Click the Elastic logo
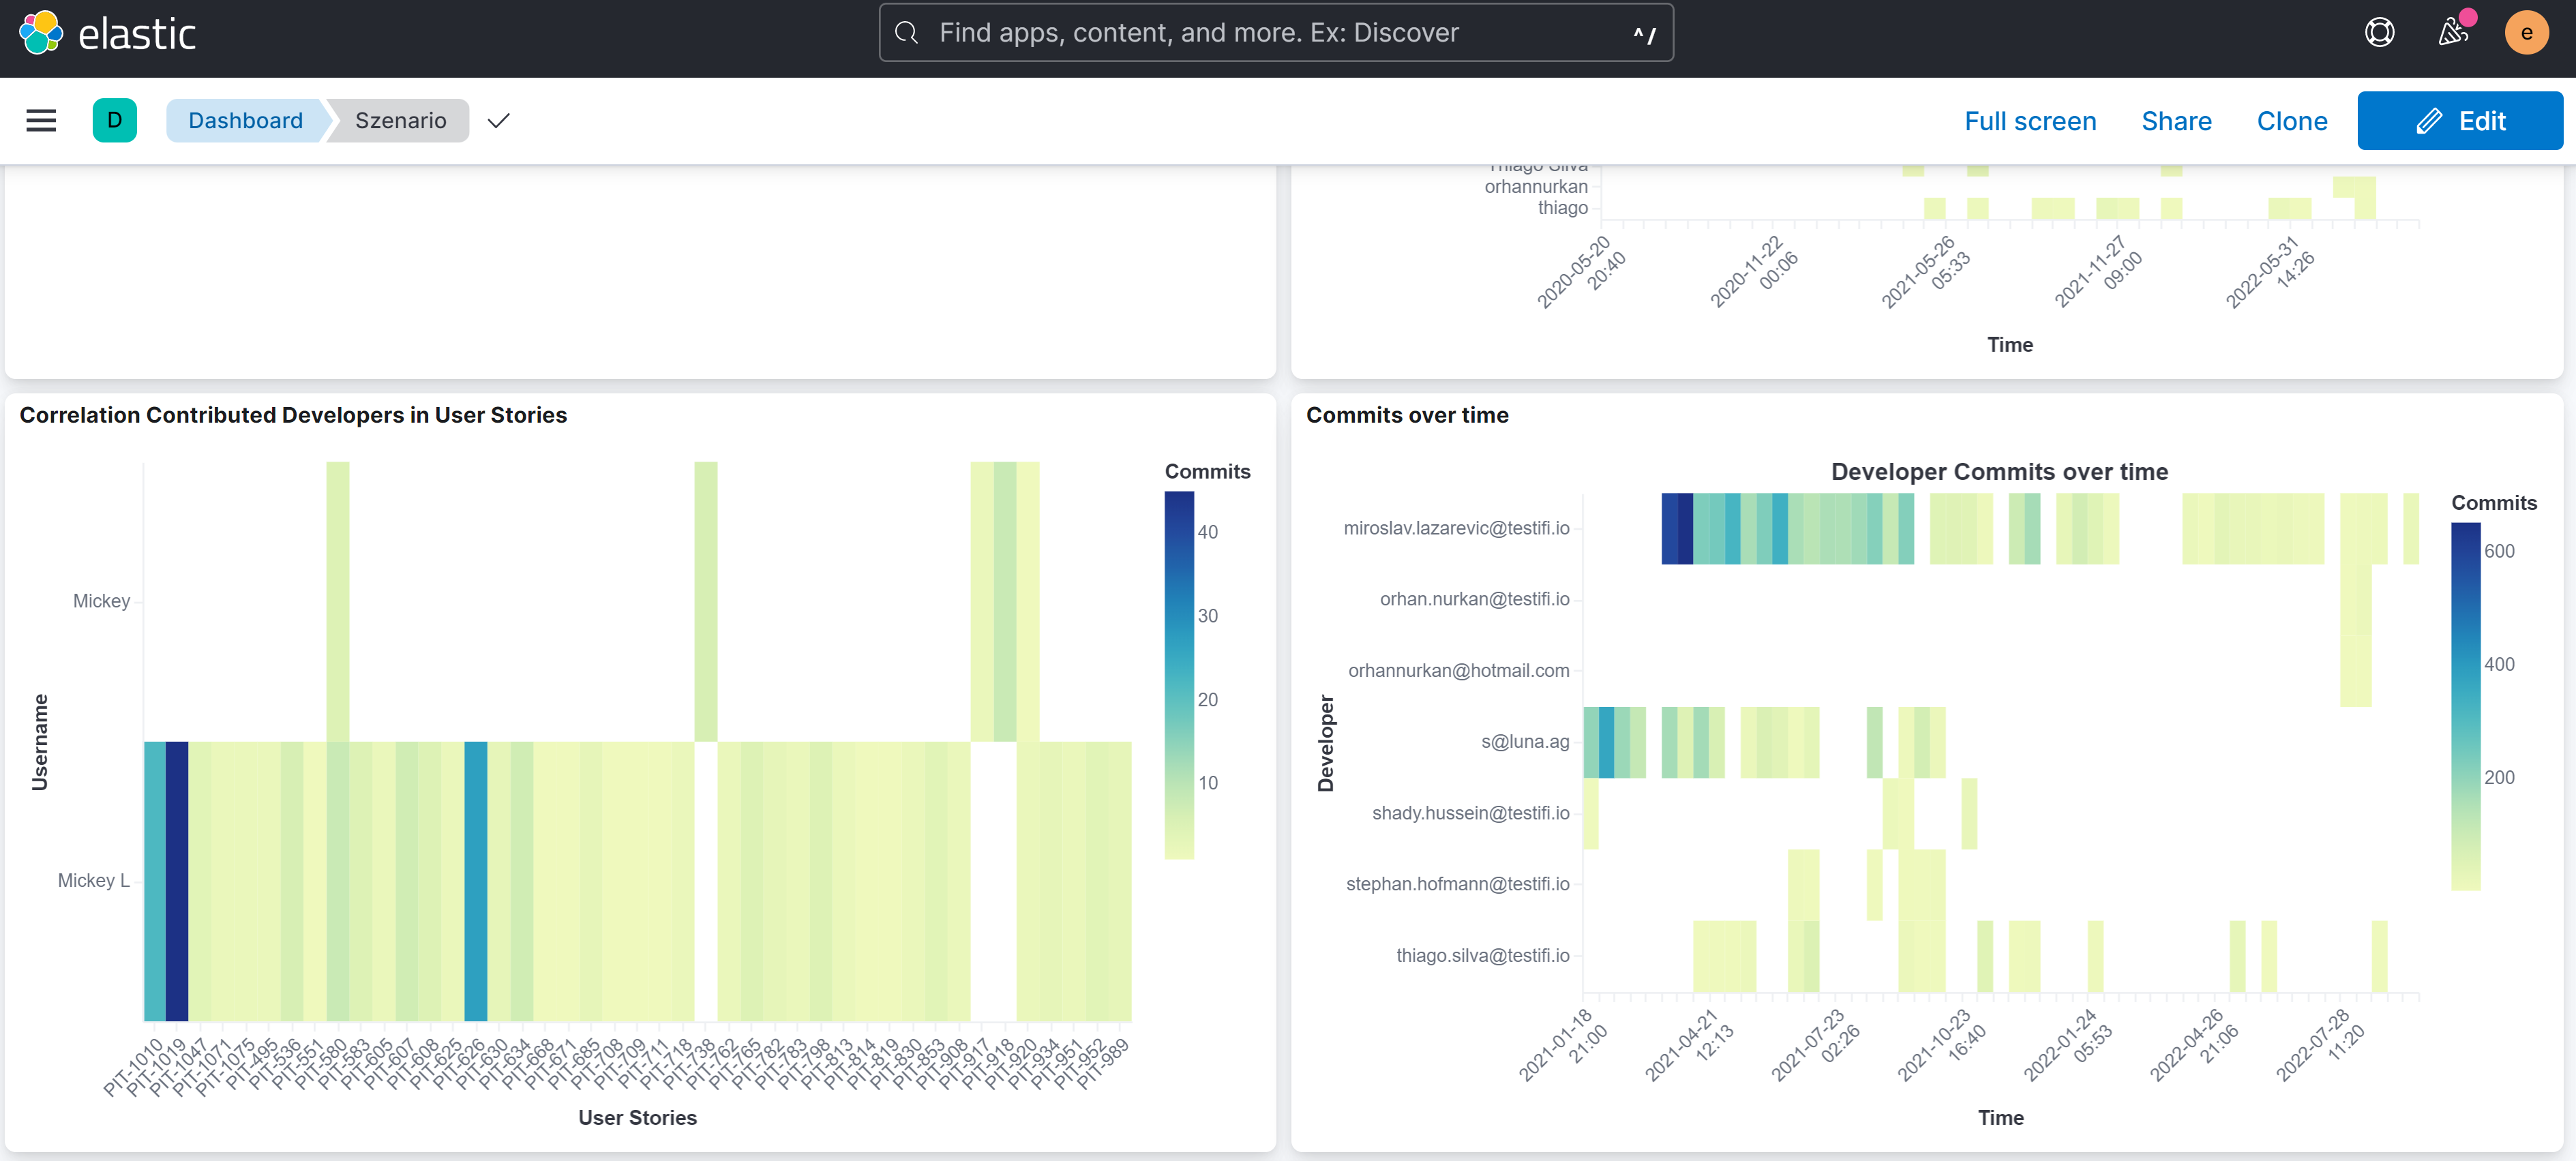2576x1161 pixels. [x=107, y=33]
